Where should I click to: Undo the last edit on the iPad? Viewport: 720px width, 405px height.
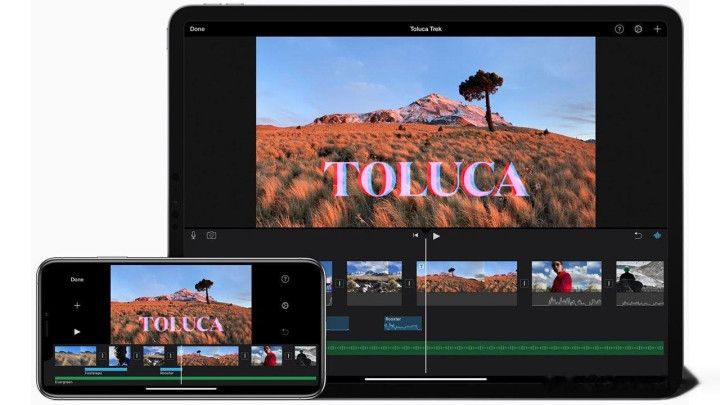pos(638,236)
